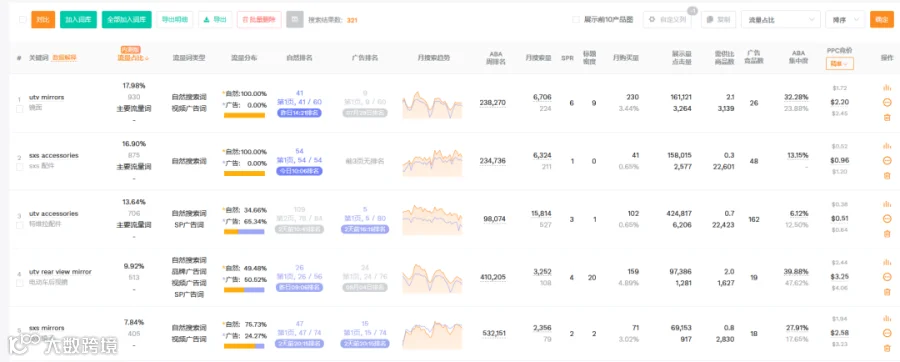Click minus circle icon for utv rear view mirror
The width and height of the screenshot is (900, 362).
click(x=887, y=277)
